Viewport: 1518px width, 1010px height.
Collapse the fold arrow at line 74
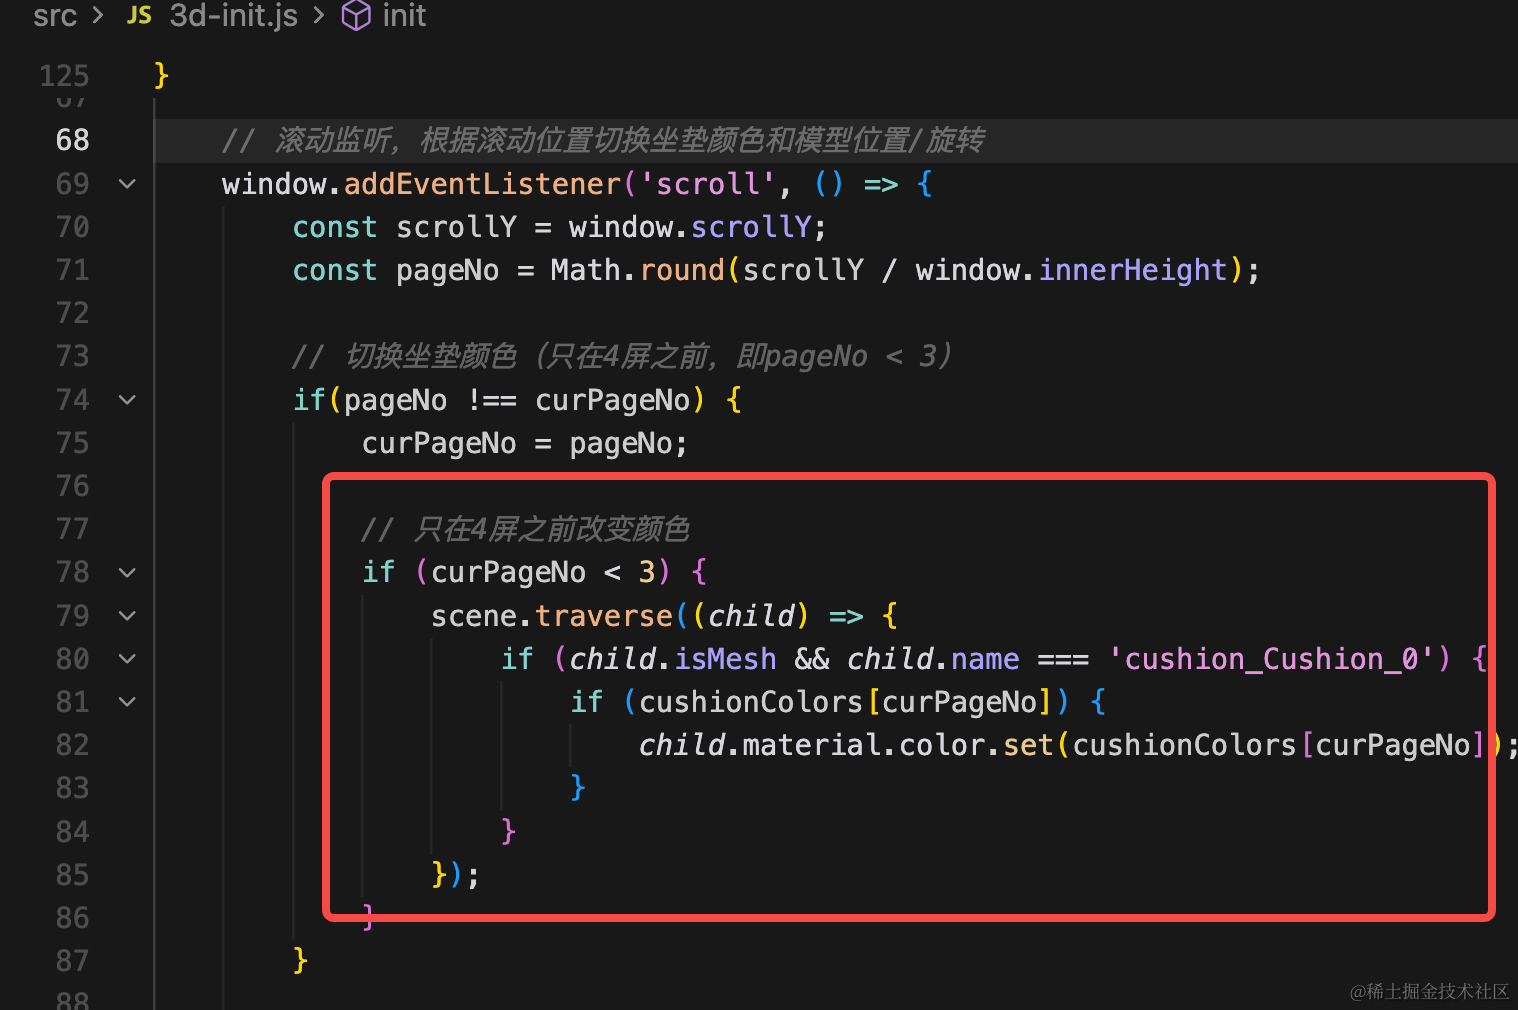(x=127, y=400)
